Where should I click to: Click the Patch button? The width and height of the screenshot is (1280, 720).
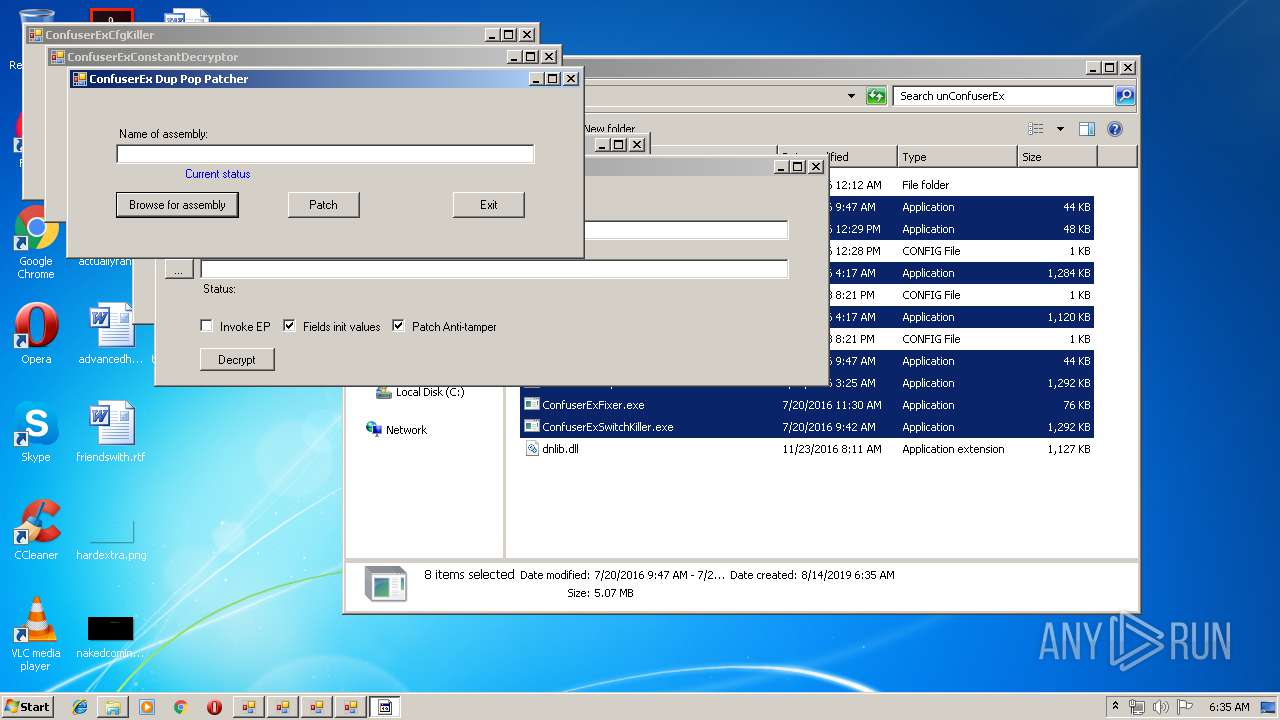click(323, 205)
